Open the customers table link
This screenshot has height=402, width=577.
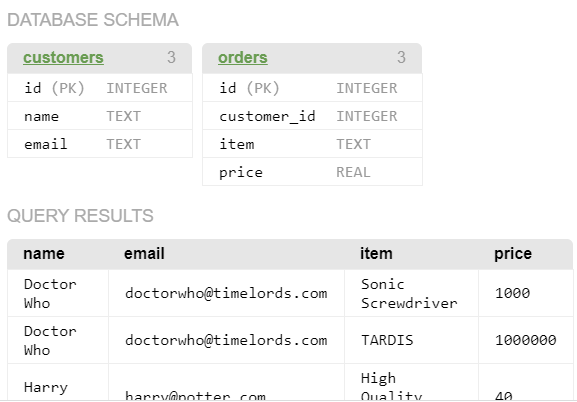point(63,58)
